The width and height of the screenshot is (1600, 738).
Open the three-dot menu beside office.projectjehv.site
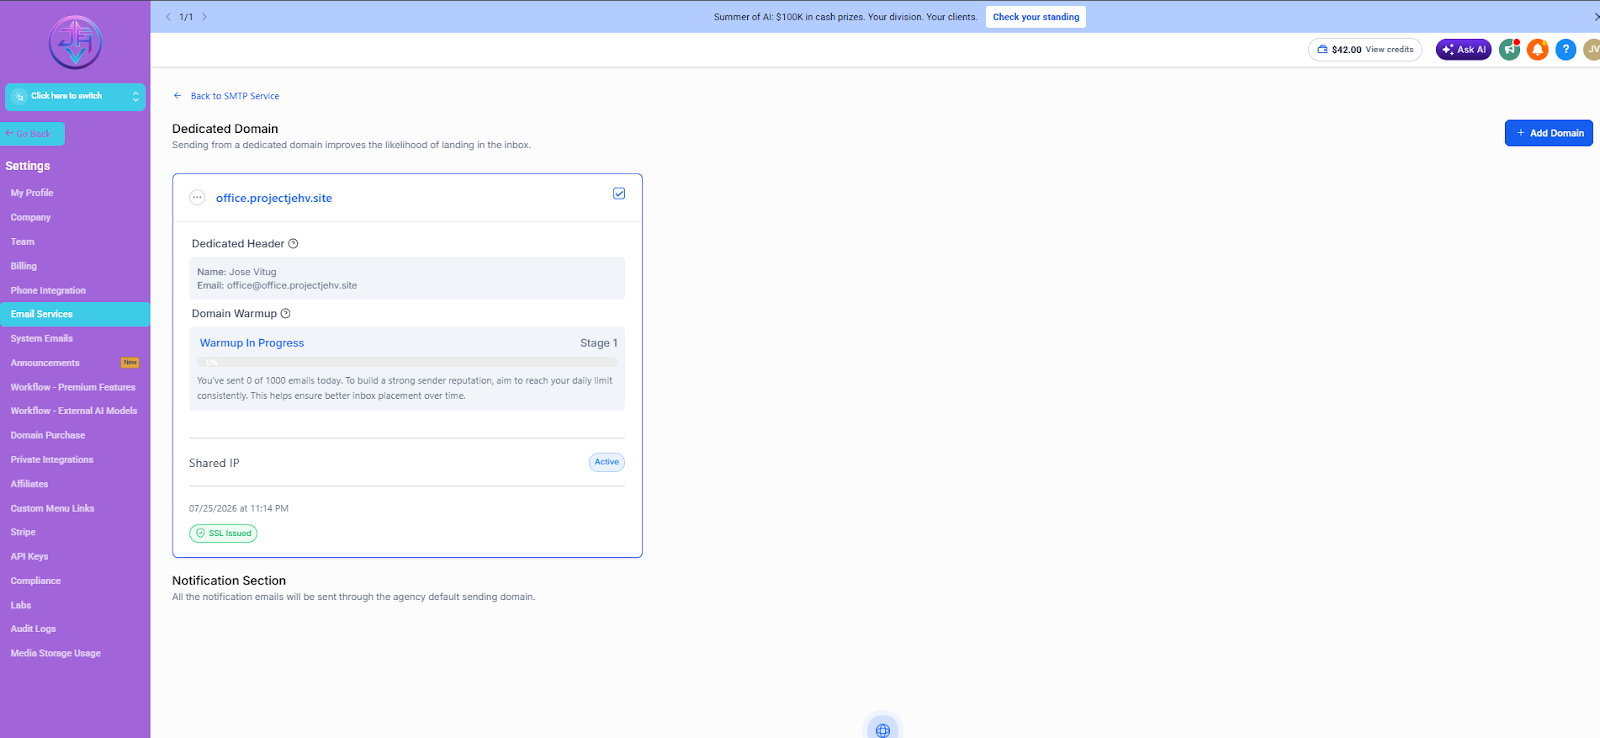click(x=197, y=198)
